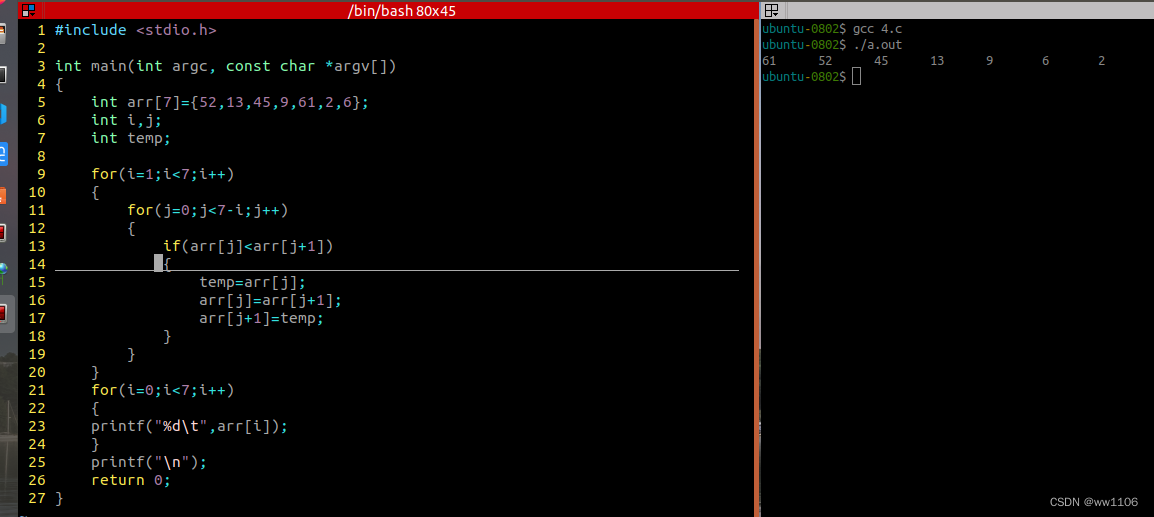Click the 'arr[j+1]=temp;' statement

pos(261,318)
